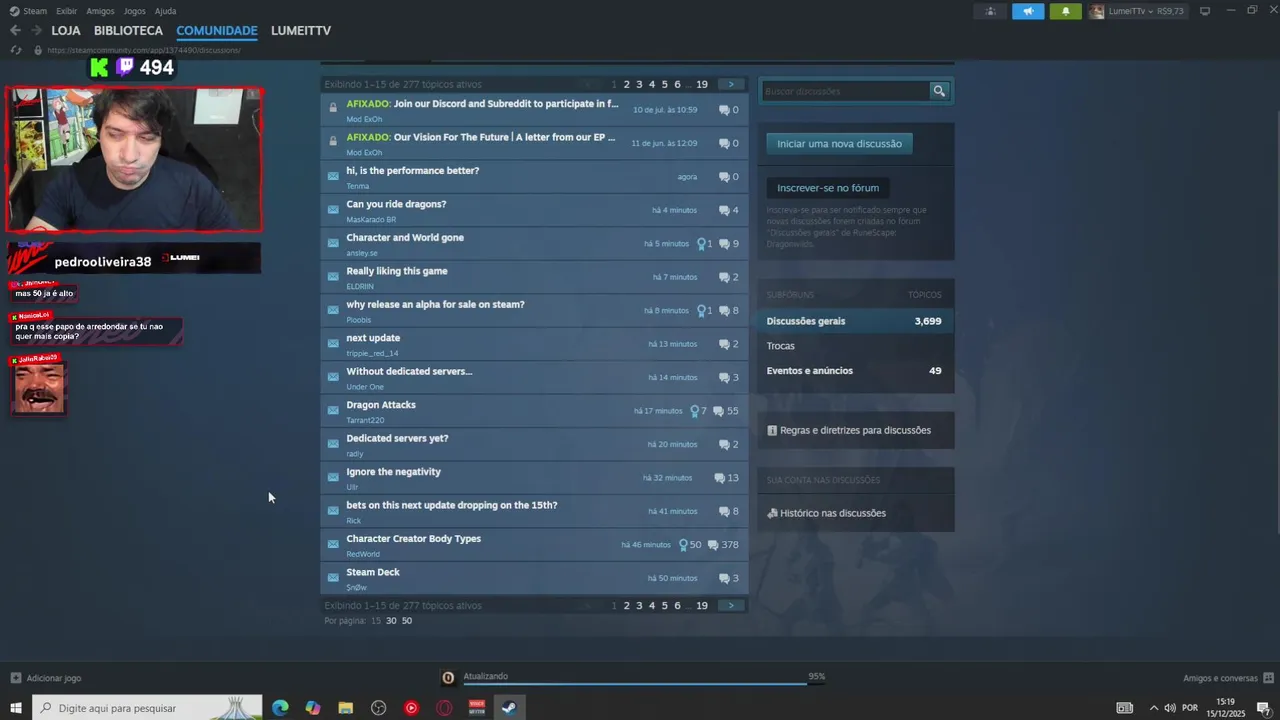Click Inscrever-se no fórum button
This screenshot has height=720, width=1280.
[828, 188]
